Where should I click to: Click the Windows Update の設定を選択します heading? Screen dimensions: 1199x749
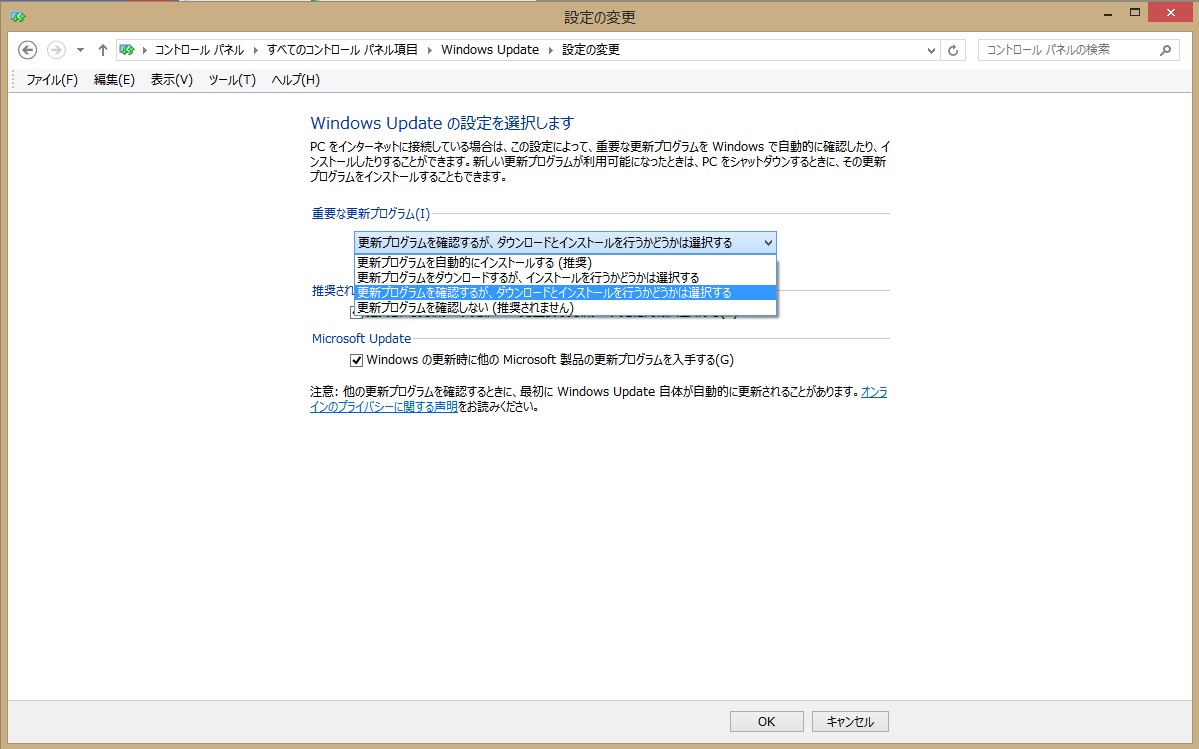pyautogui.click(x=442, y=123)
